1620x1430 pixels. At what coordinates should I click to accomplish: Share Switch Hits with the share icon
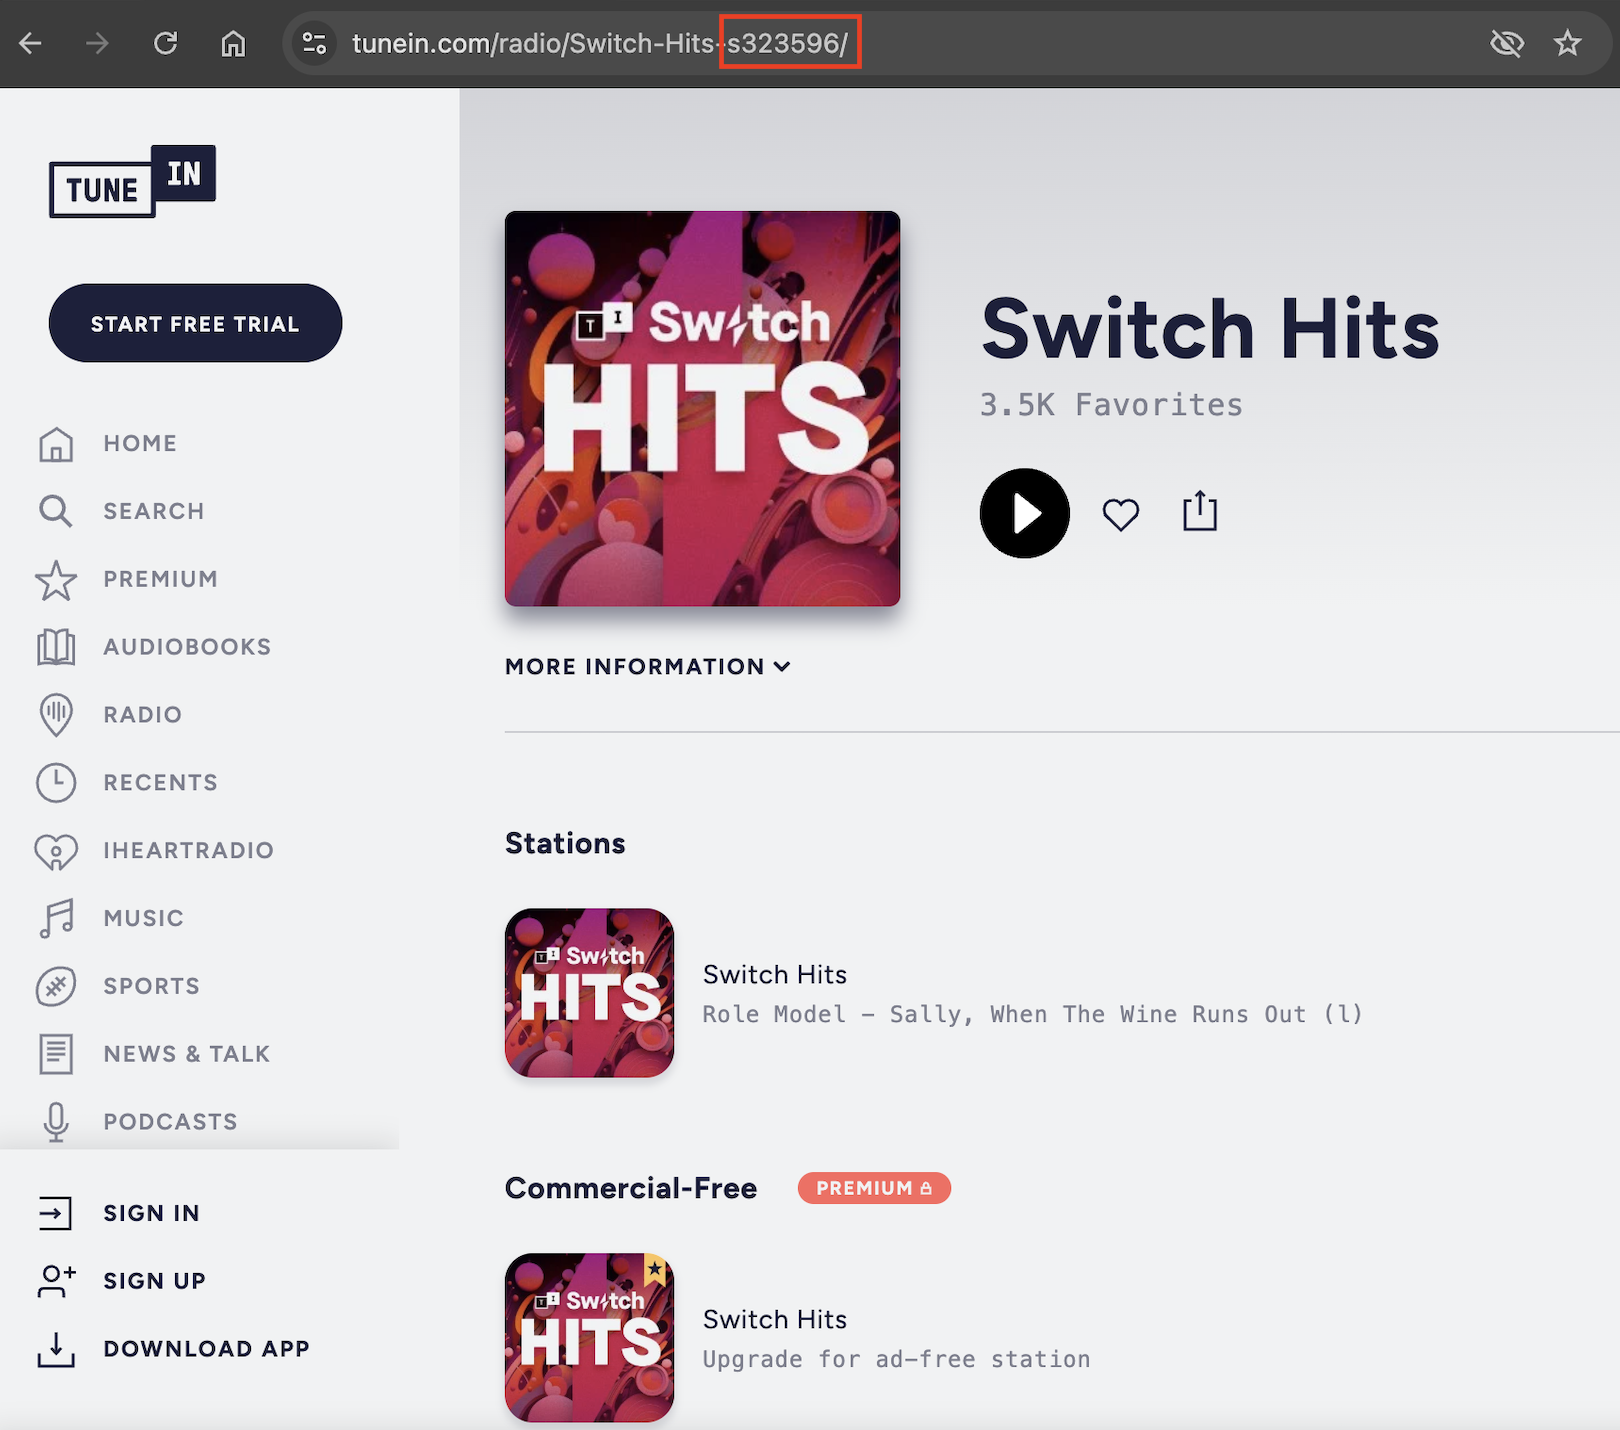coord(1200,512)
